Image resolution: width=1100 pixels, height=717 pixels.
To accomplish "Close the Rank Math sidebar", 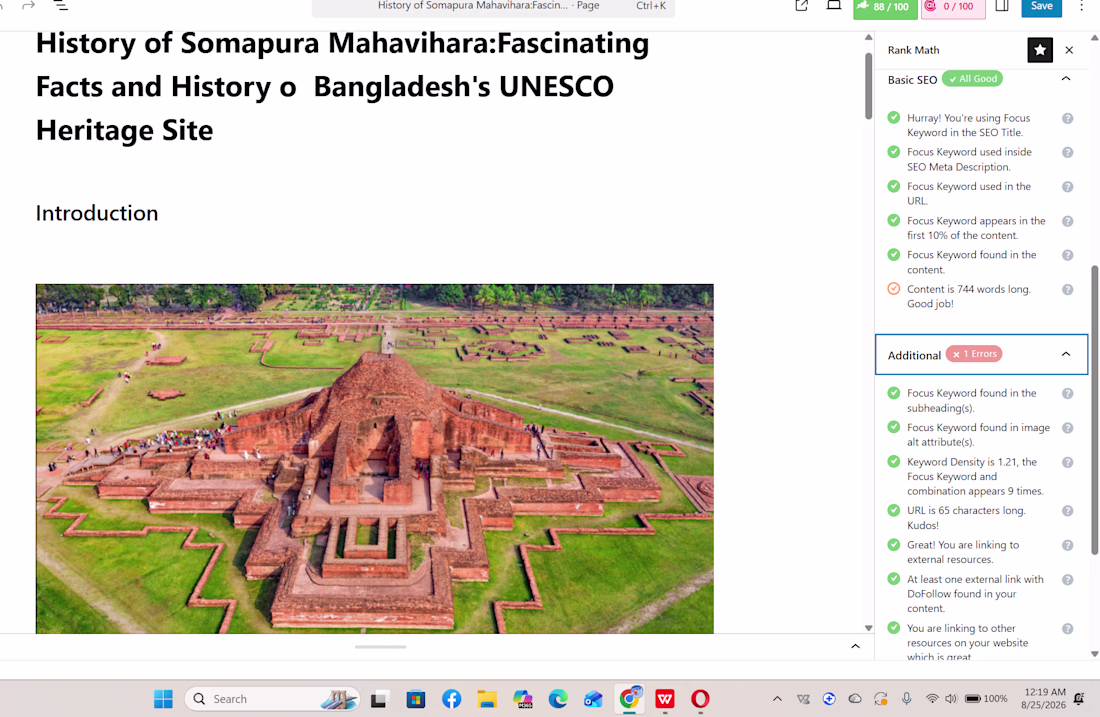I will 1069,50.
